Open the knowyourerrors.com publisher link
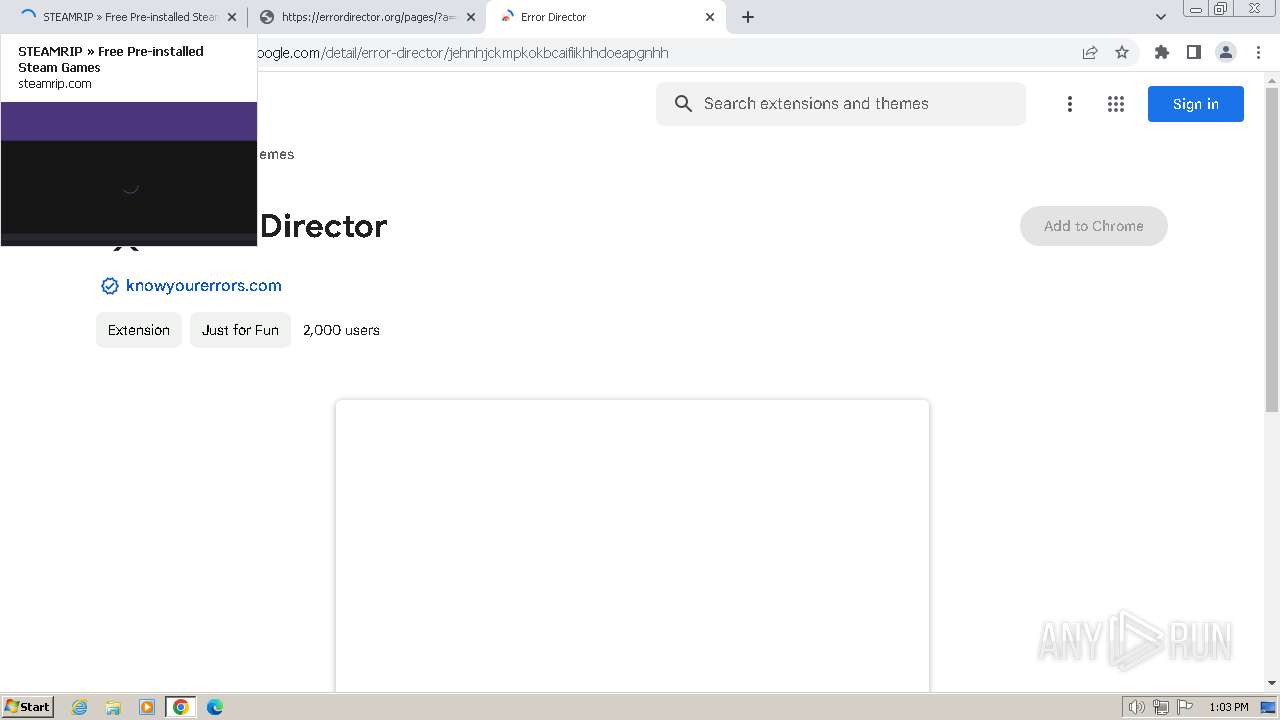The height and width of the screenshot is (720, 1280). coord(204,286)
